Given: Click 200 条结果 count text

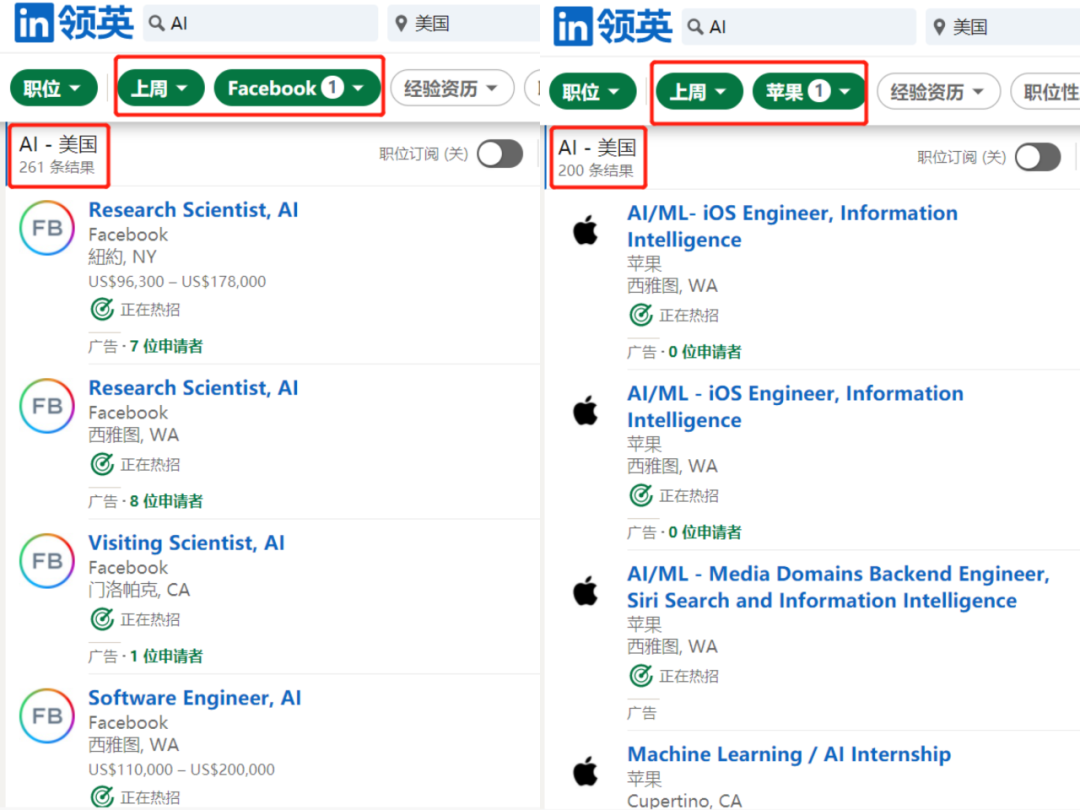Looking at the screenshot, I should 596,171.
